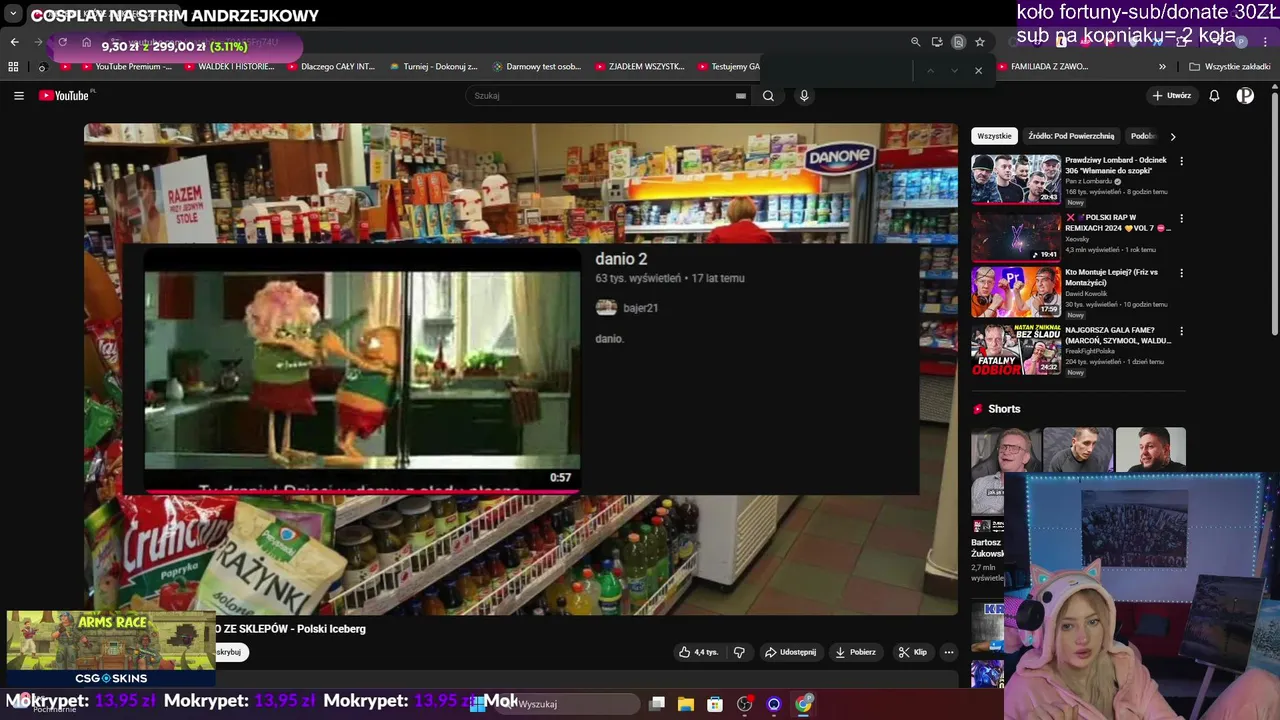Select the Źródło: Pod Powierzchnią chip
1280x720 pixels.
click(1071, 136)
